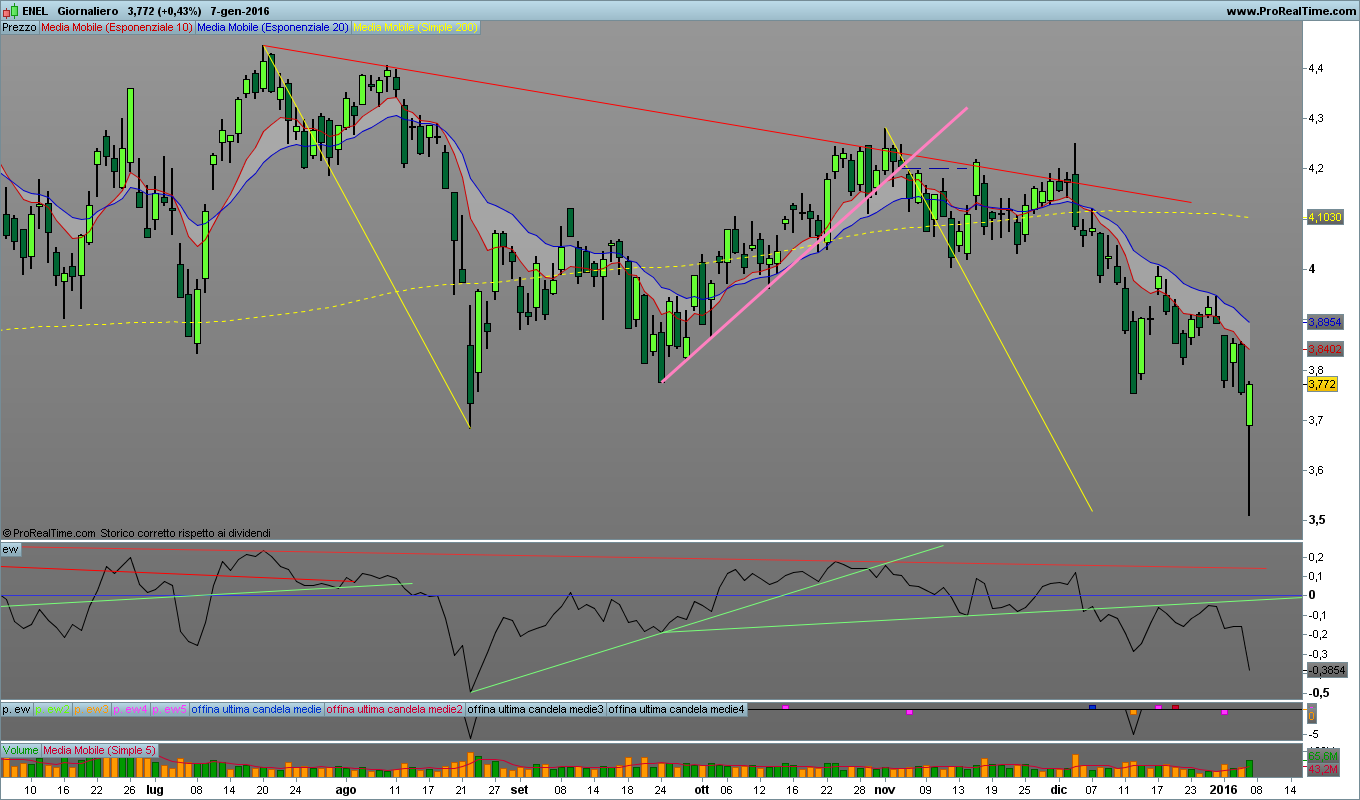Click the Giornaliero timeframe text
Screen dimensions: 1360x800
[x=88, y=11]
